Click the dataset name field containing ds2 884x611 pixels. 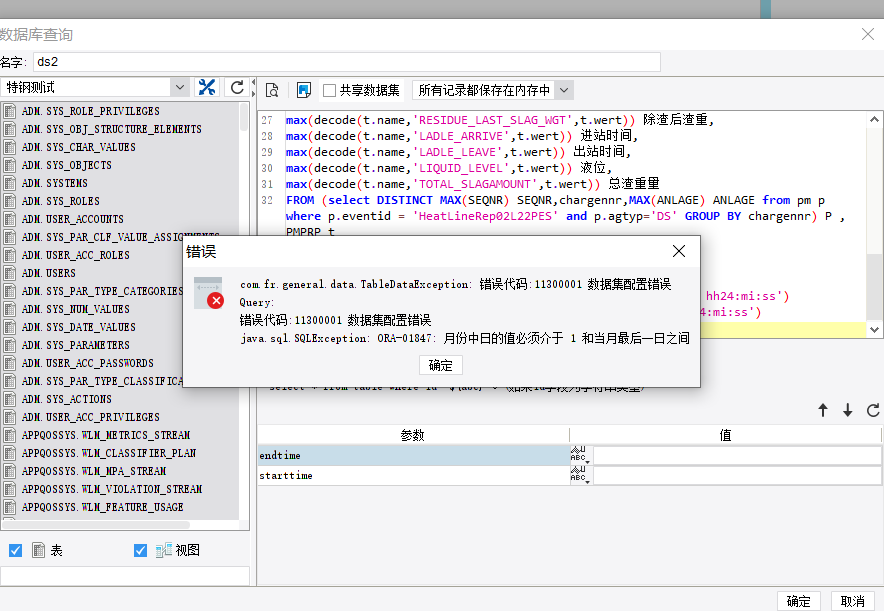[347, 62]
